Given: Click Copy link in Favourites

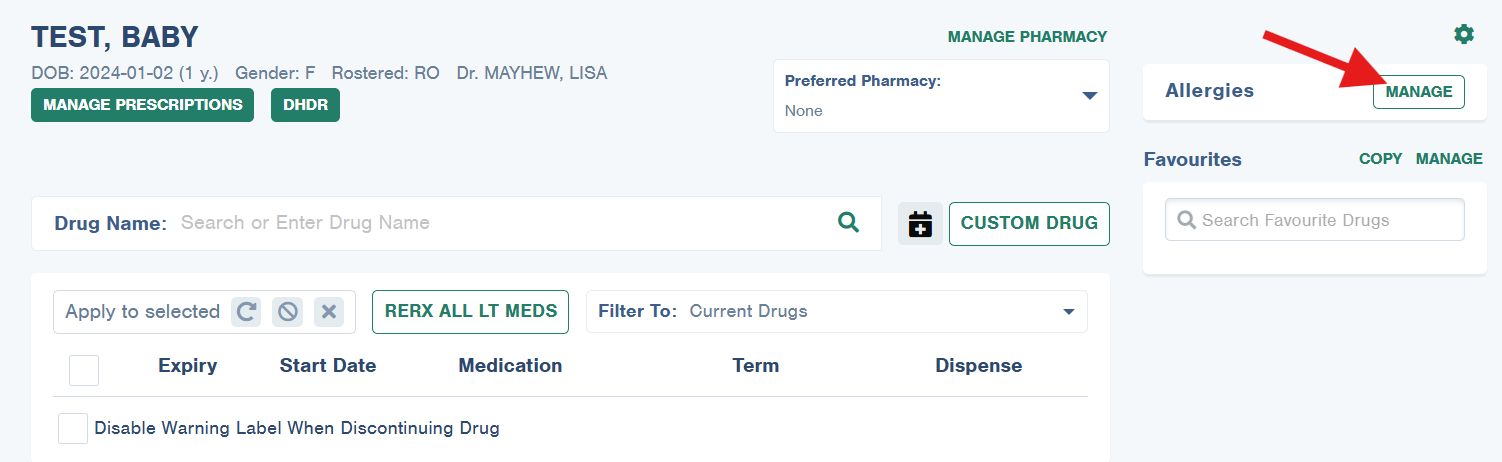Looking at the screenshot, I should [1380, 159].
